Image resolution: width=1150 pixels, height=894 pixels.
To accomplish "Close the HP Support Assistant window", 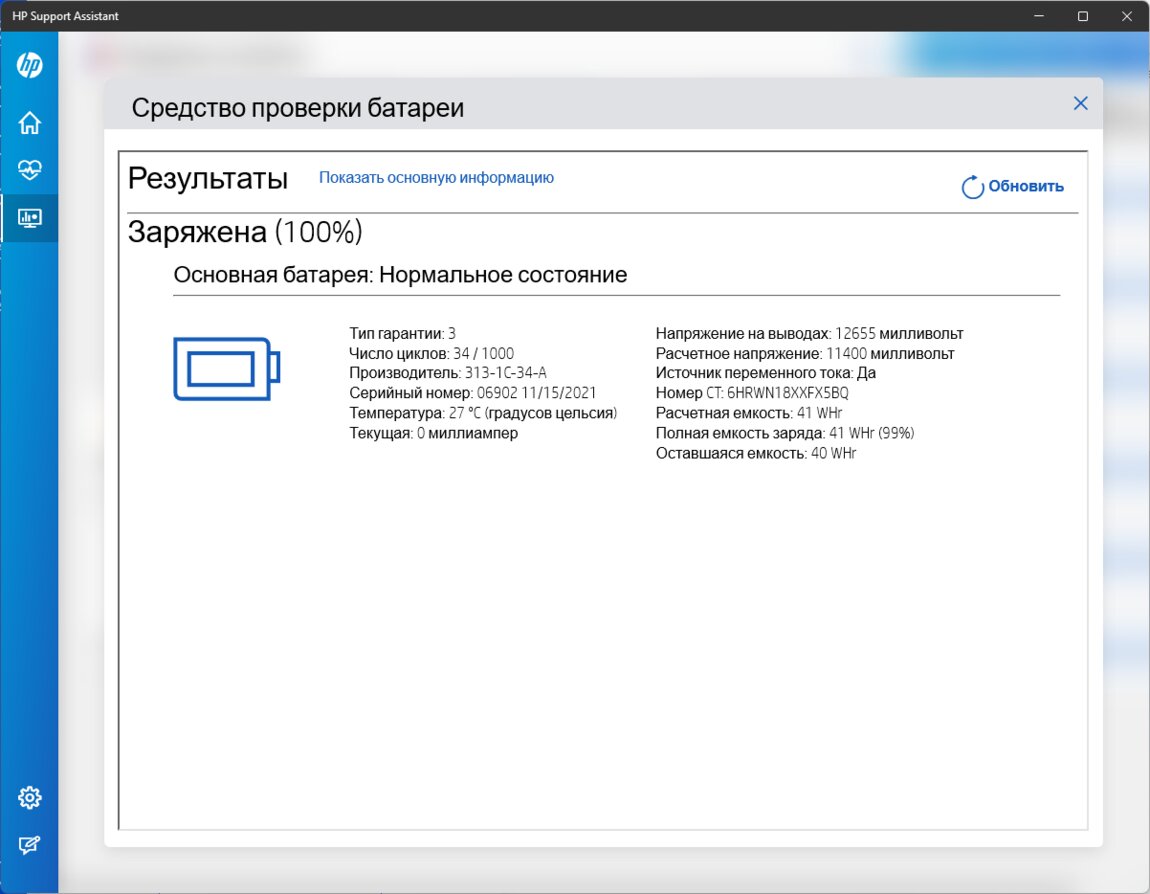I will [x=1127, y=16].
